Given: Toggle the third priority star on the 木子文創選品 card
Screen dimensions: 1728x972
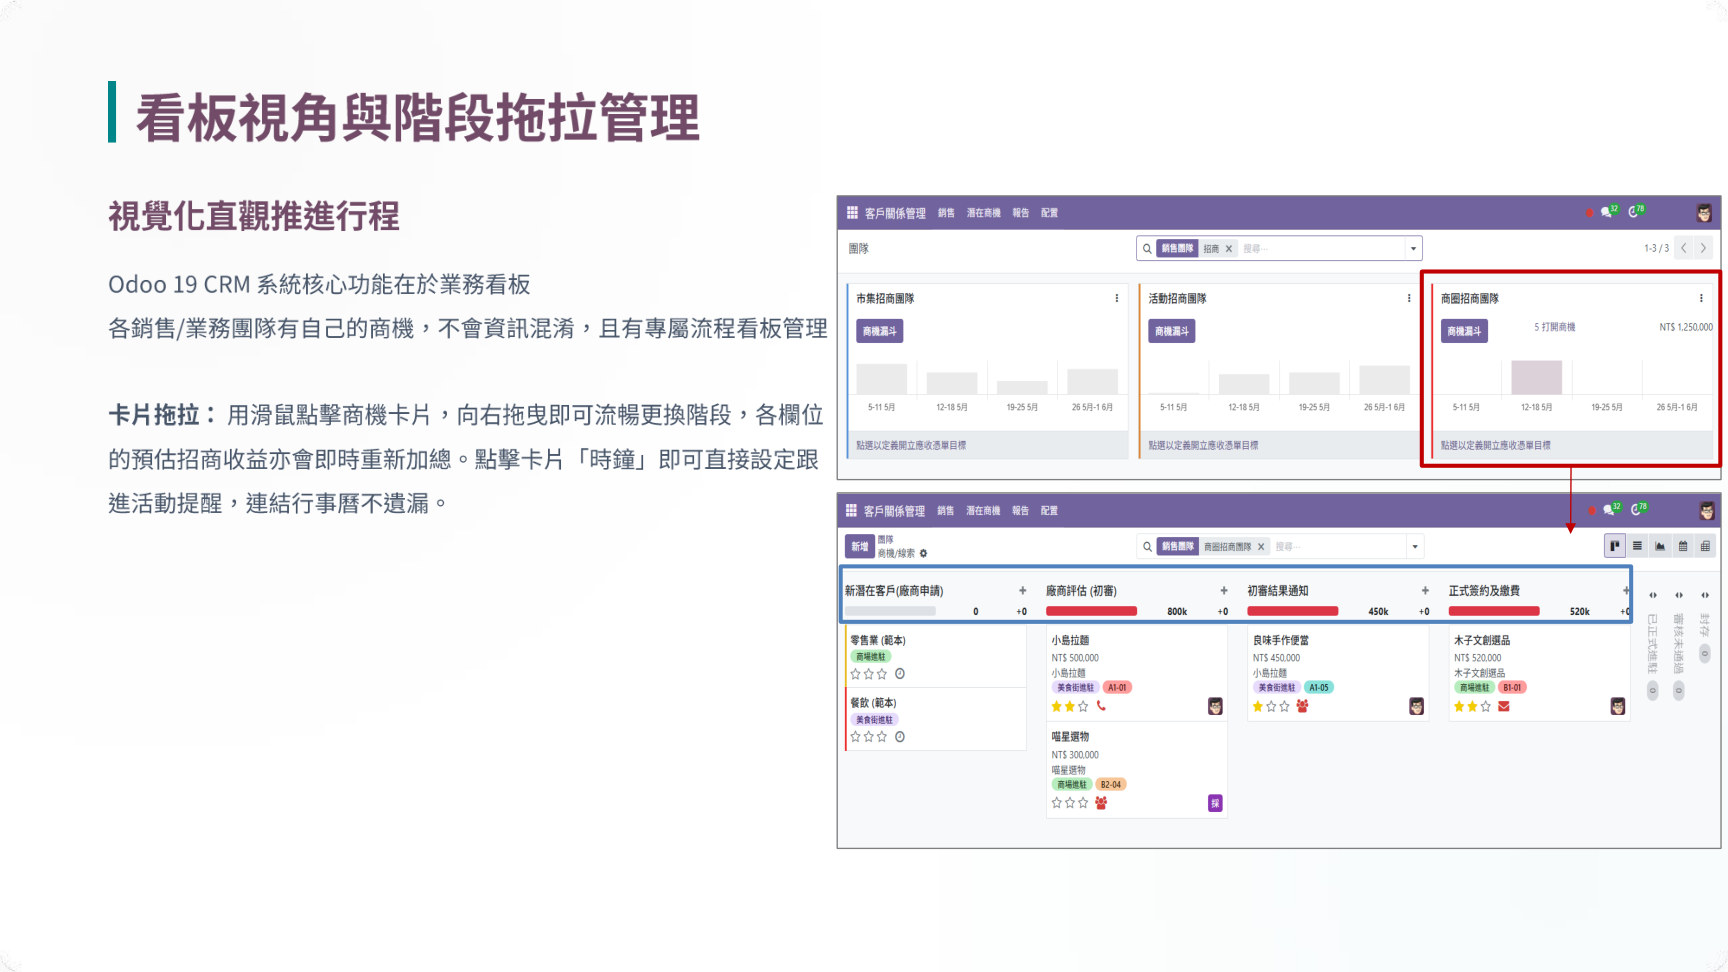Looking at the screenshot, I should pos(1486,706).
